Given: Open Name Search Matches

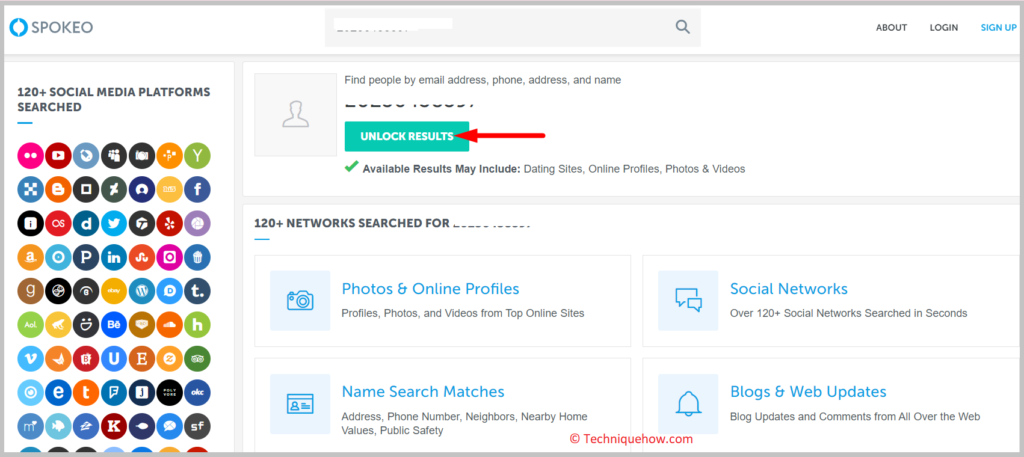Looking at the screenshot, I should coord(423,392).
